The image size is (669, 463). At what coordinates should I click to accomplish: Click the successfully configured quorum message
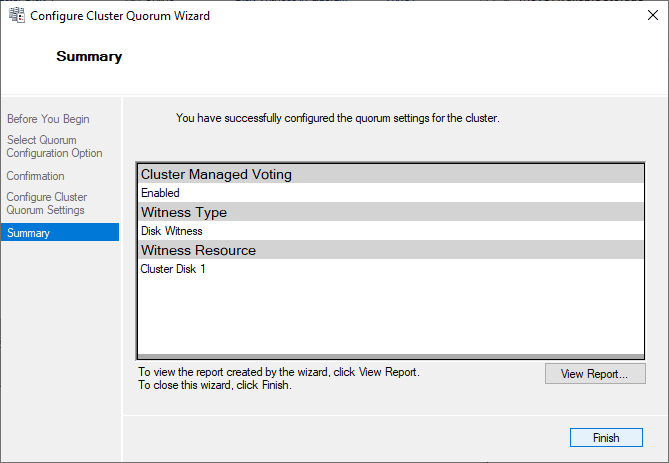[x=337, y=118]
